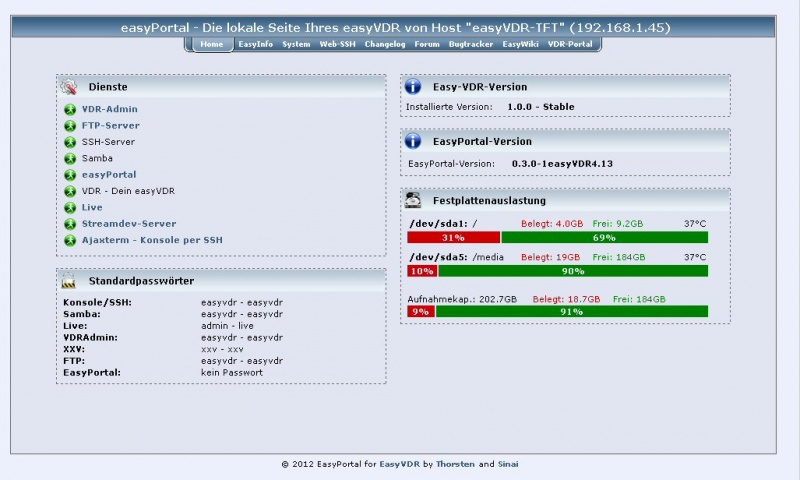Open the Home tab

coord(211,45)
